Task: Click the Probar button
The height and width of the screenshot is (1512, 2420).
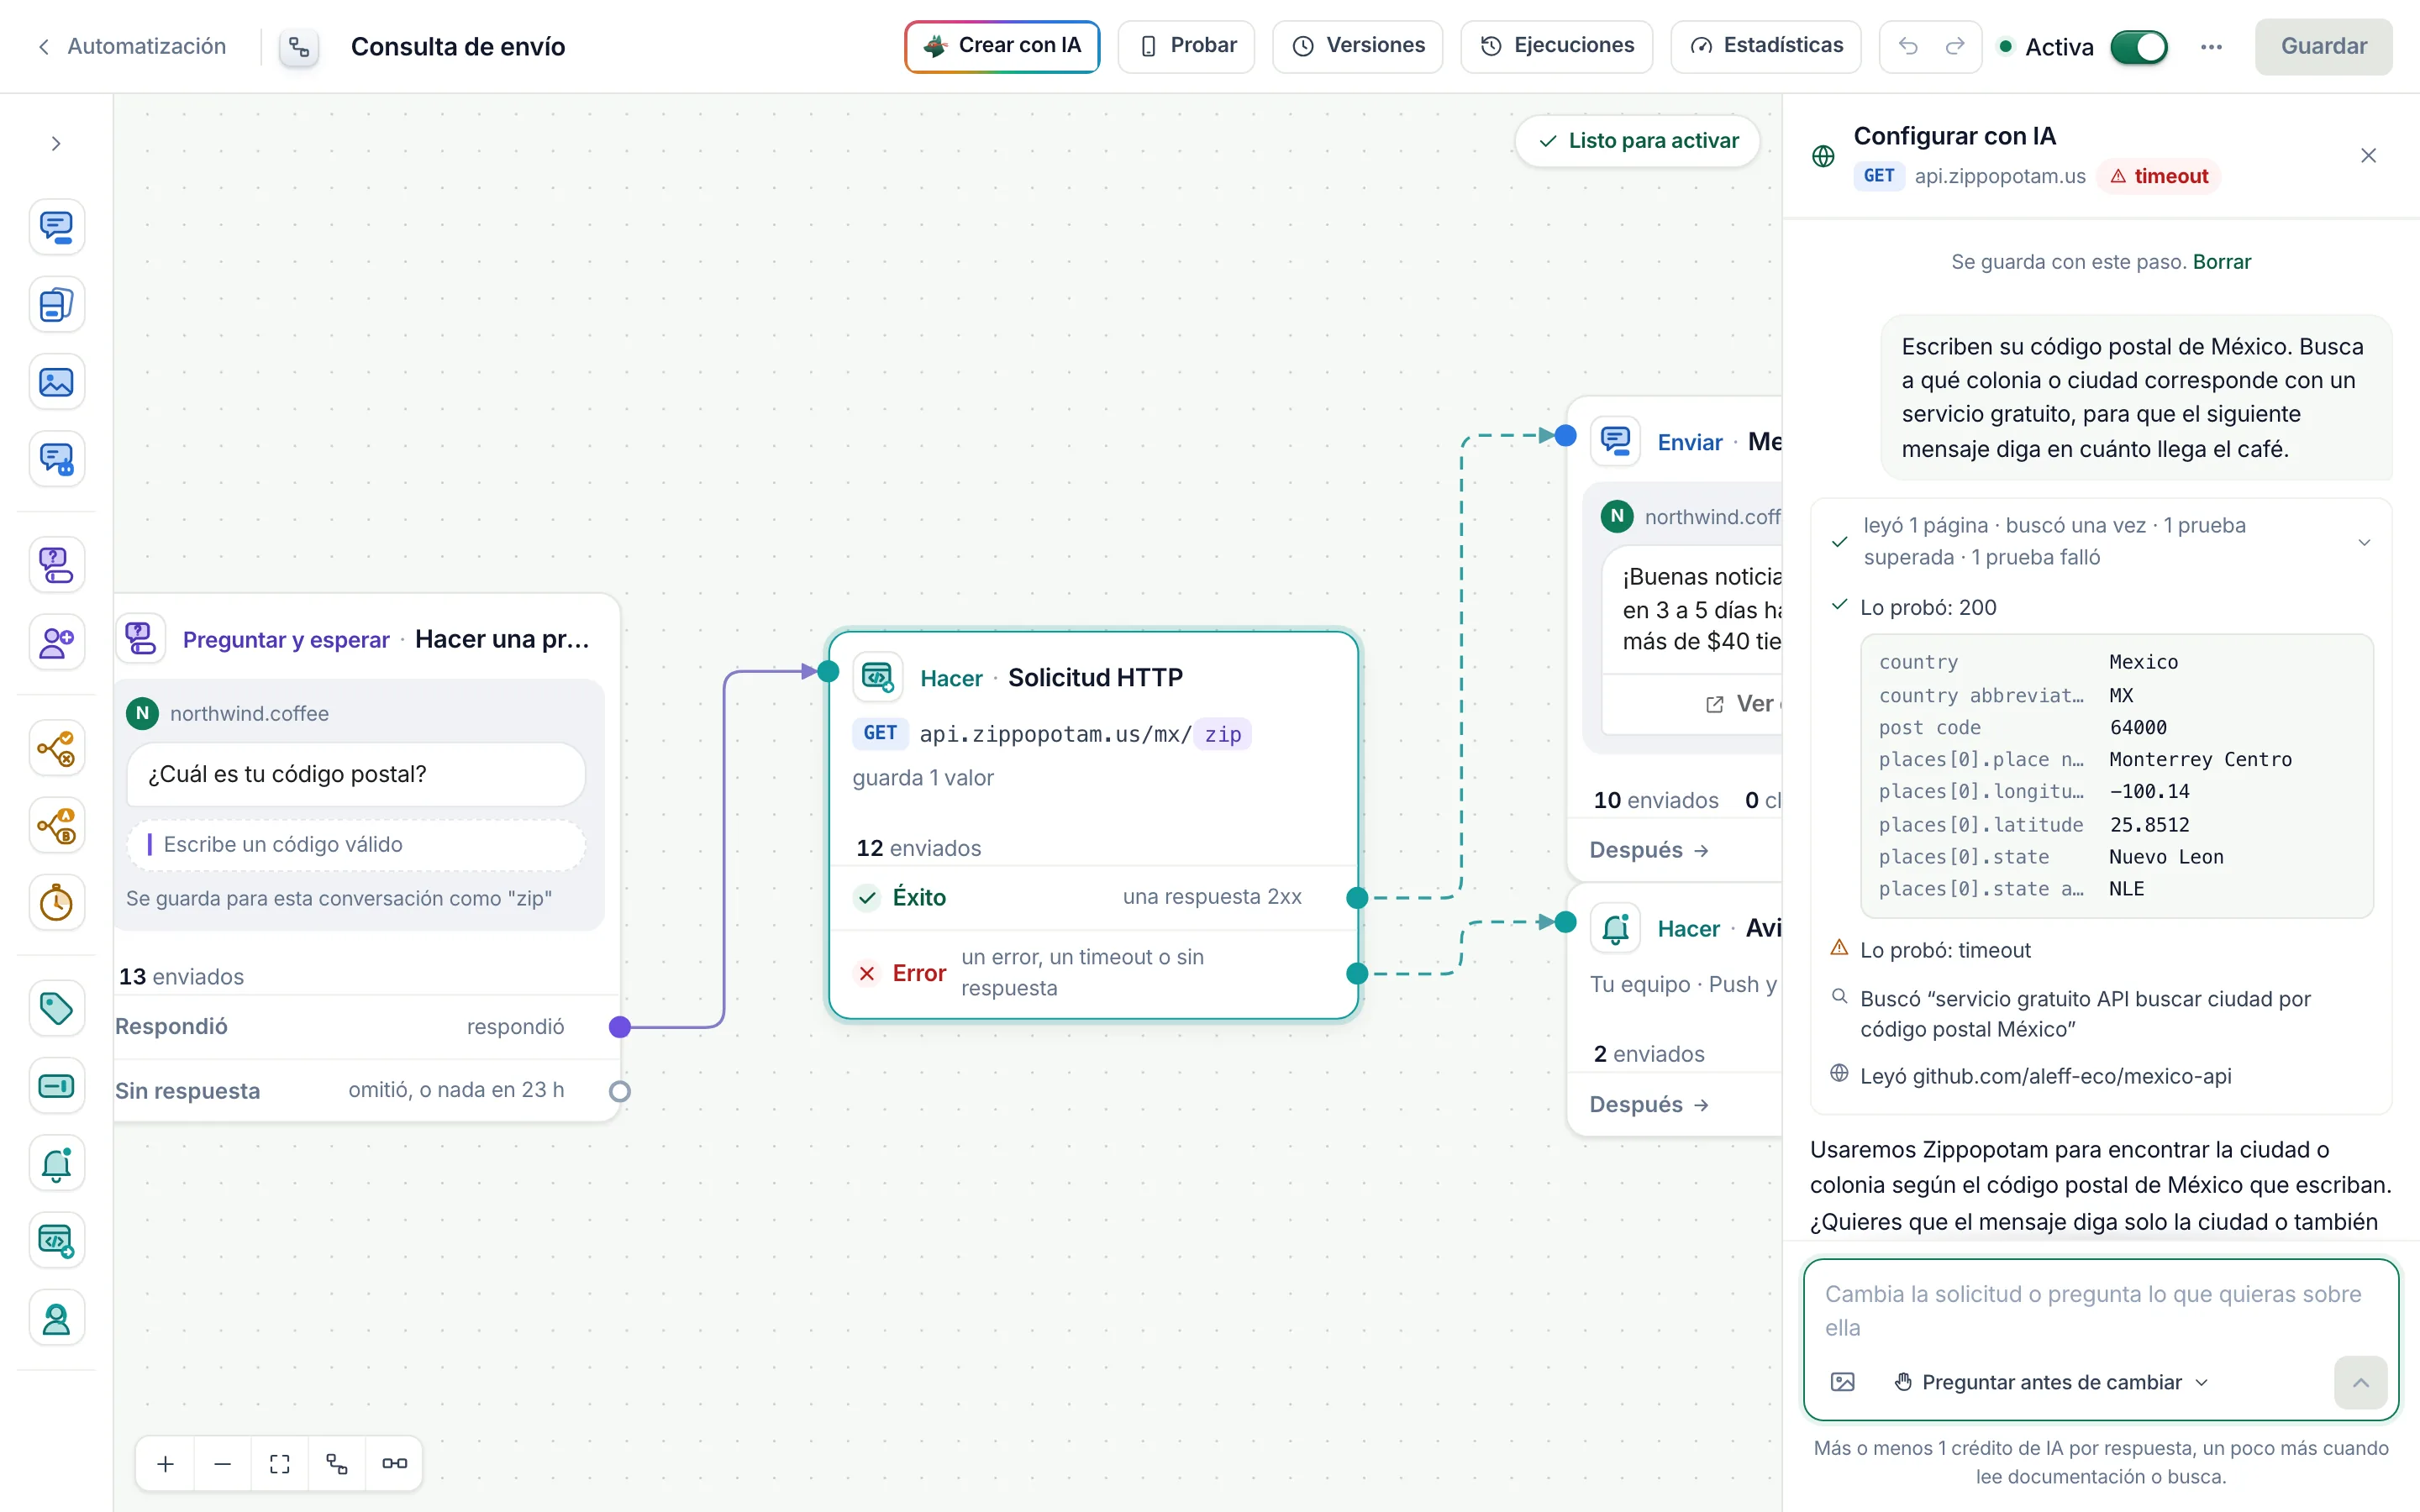Action: tap(1186, 46)
